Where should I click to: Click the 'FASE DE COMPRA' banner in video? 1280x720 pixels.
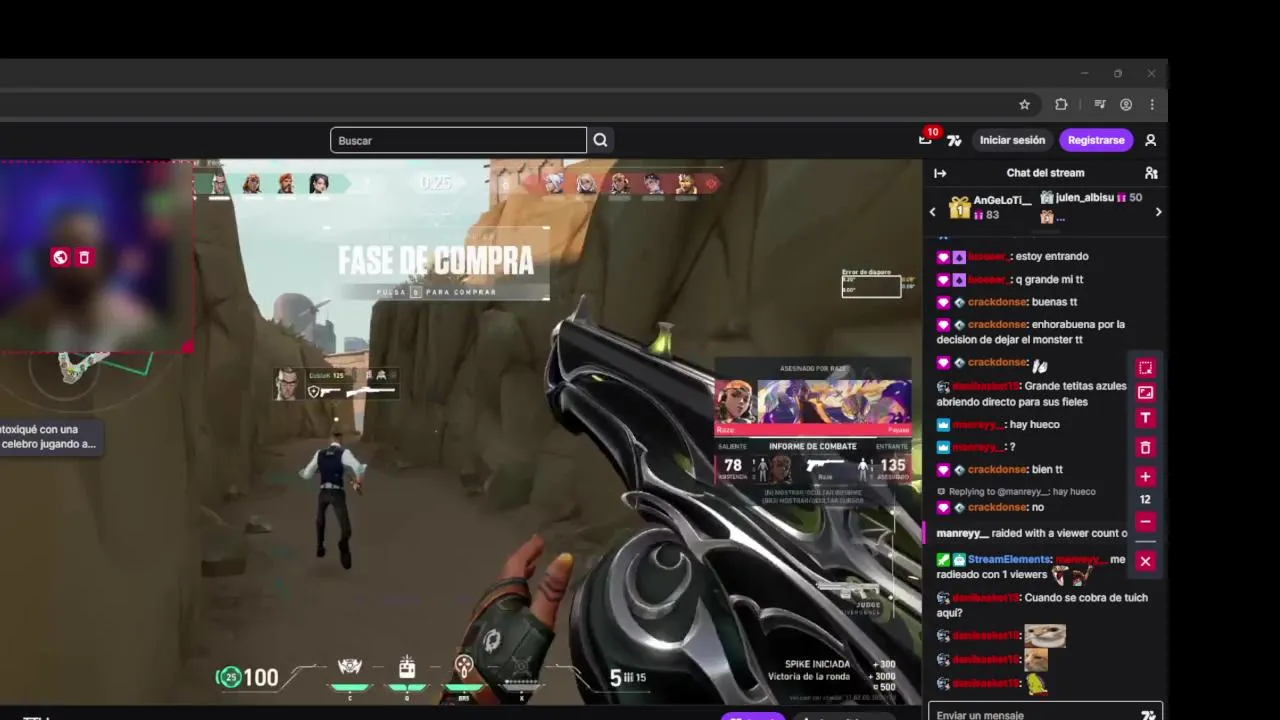436,262
